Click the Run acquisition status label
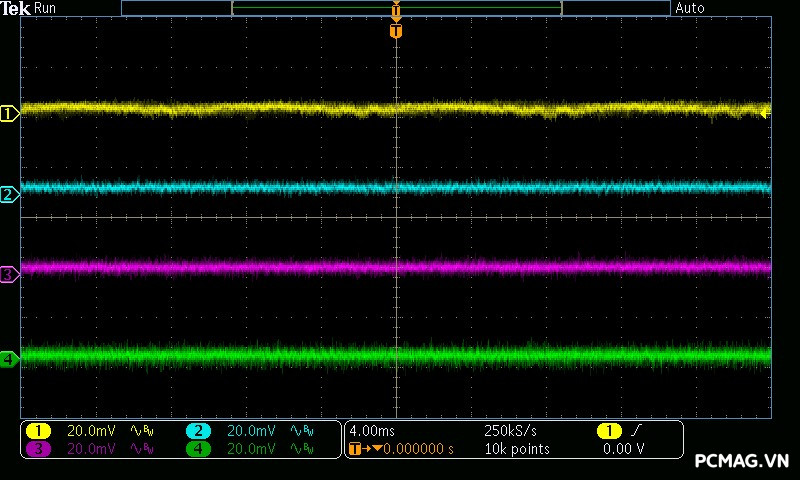The width and height of the screenshot is (800, 480). point(46,8)
